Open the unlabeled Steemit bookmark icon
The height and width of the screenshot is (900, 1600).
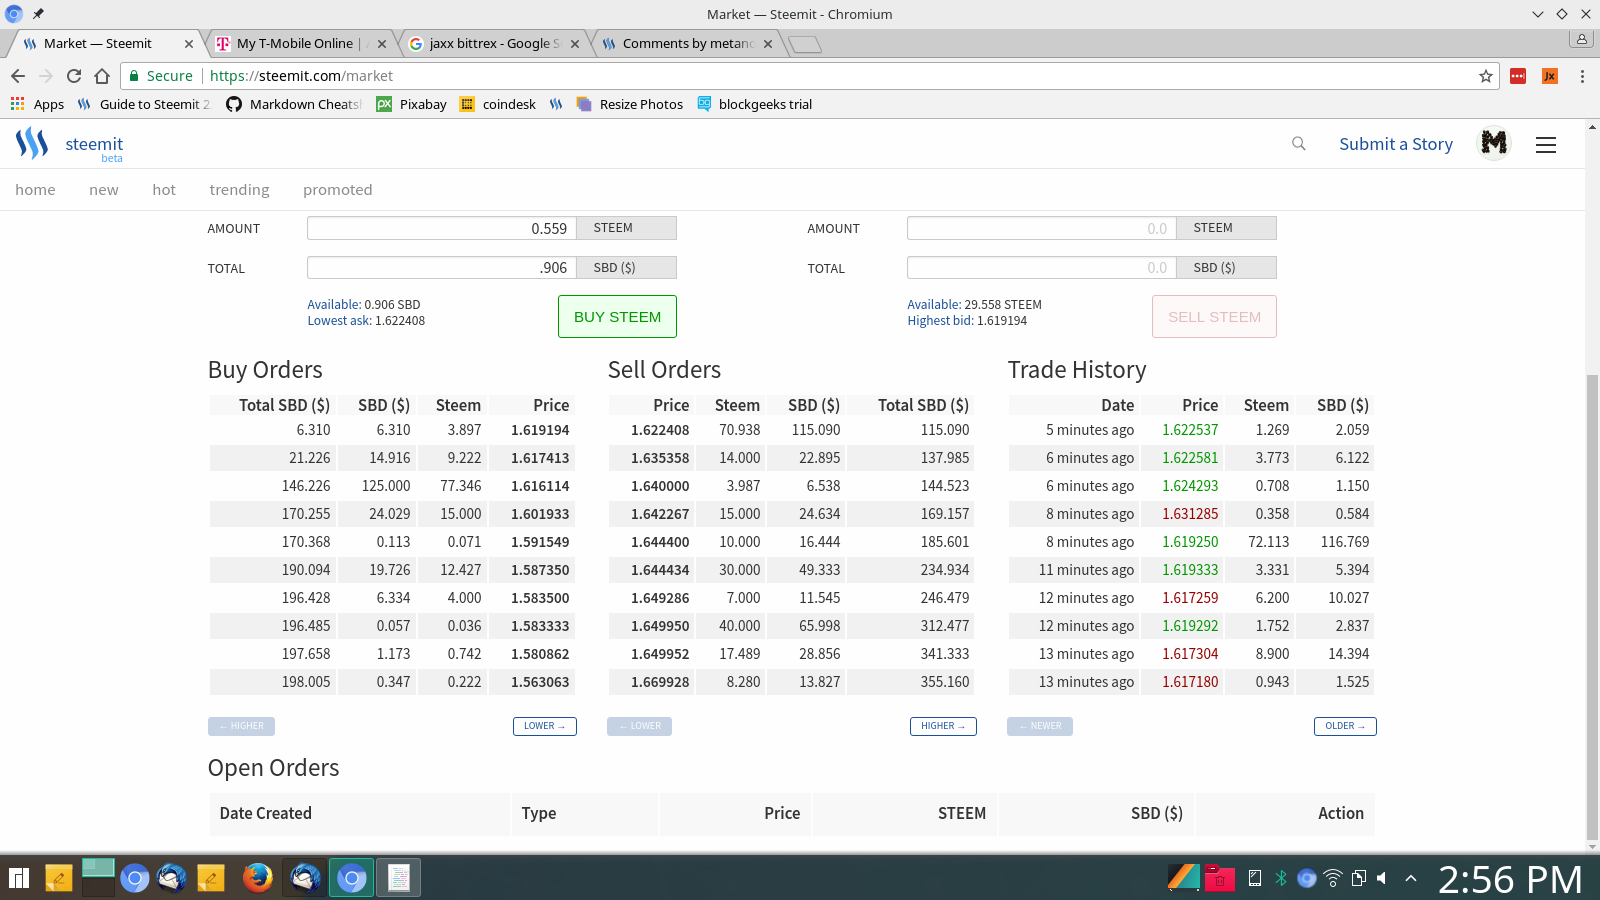click(x=556, y=104)
